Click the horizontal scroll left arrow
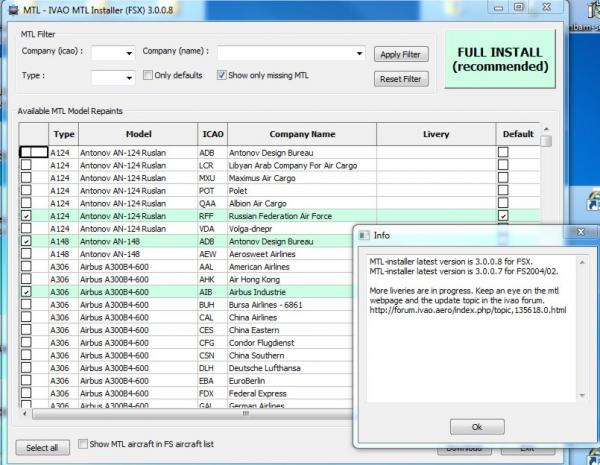The image size is (600, 465). [x=25, y=414]
